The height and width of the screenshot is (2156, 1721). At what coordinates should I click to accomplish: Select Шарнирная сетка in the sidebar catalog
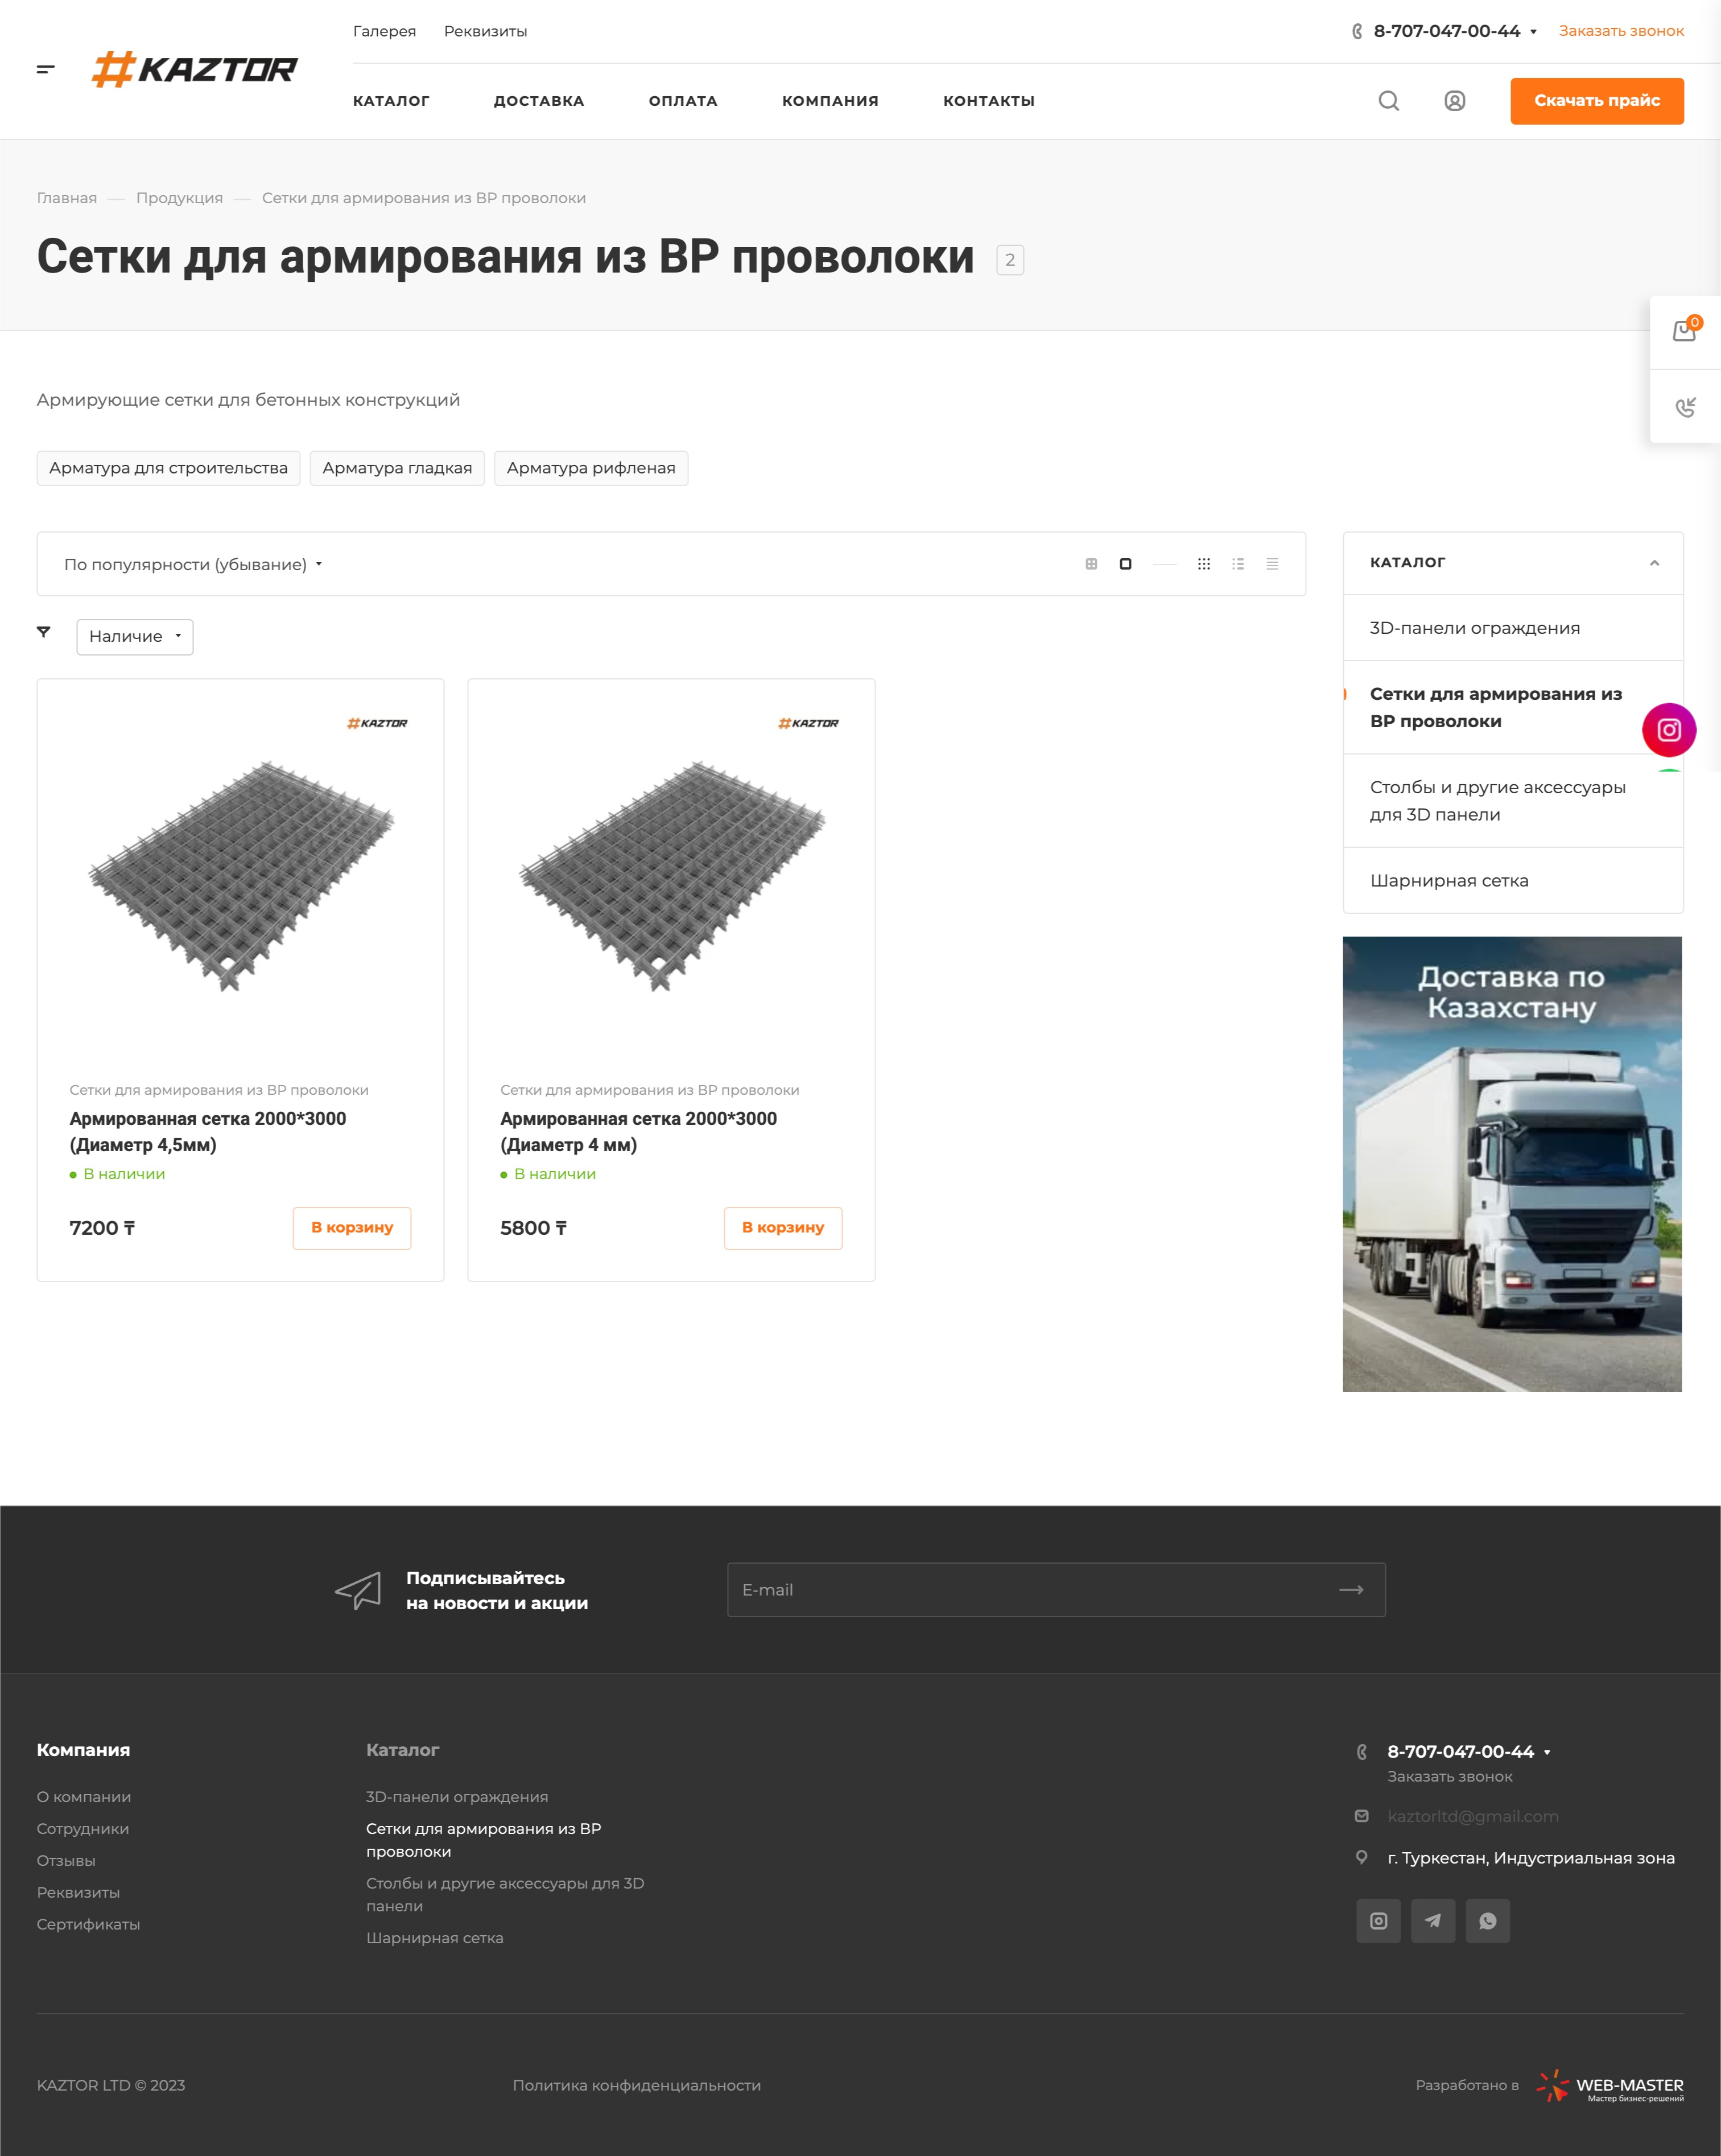1448,880
